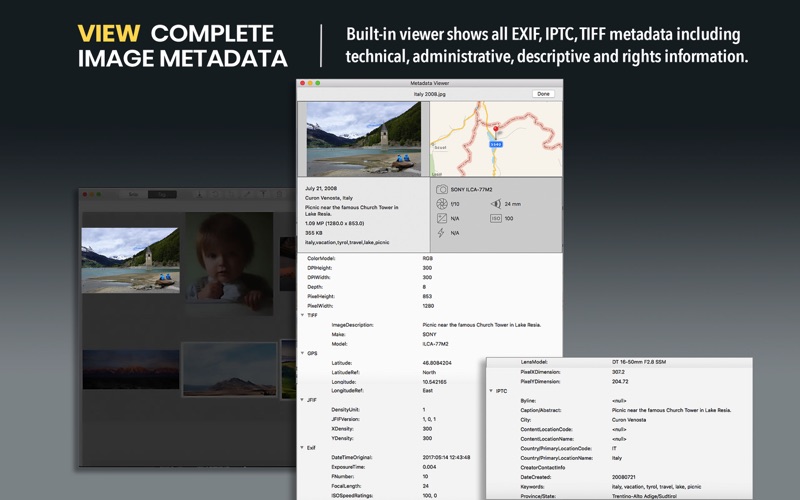Click the map view in Metadata Viewer
This screenshot has height=500, width=800.
tap(496, 139)
